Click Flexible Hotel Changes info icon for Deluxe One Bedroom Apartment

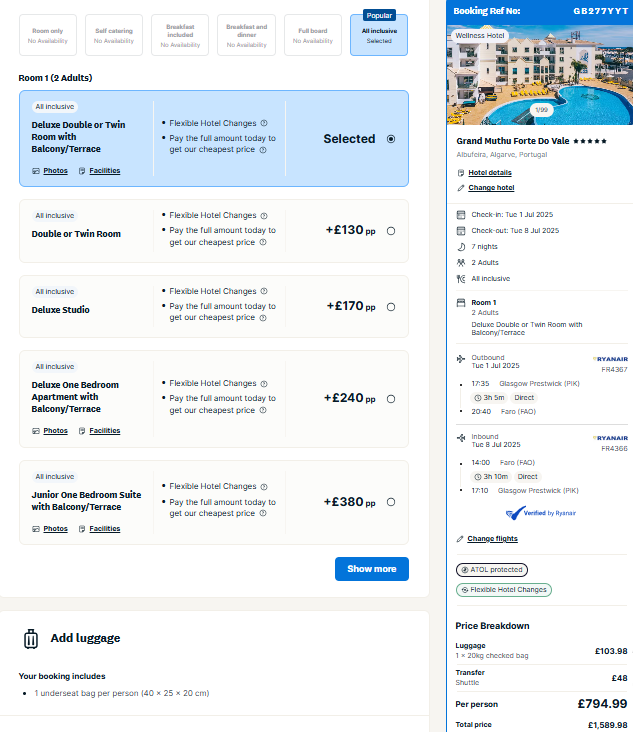[264, 384]
